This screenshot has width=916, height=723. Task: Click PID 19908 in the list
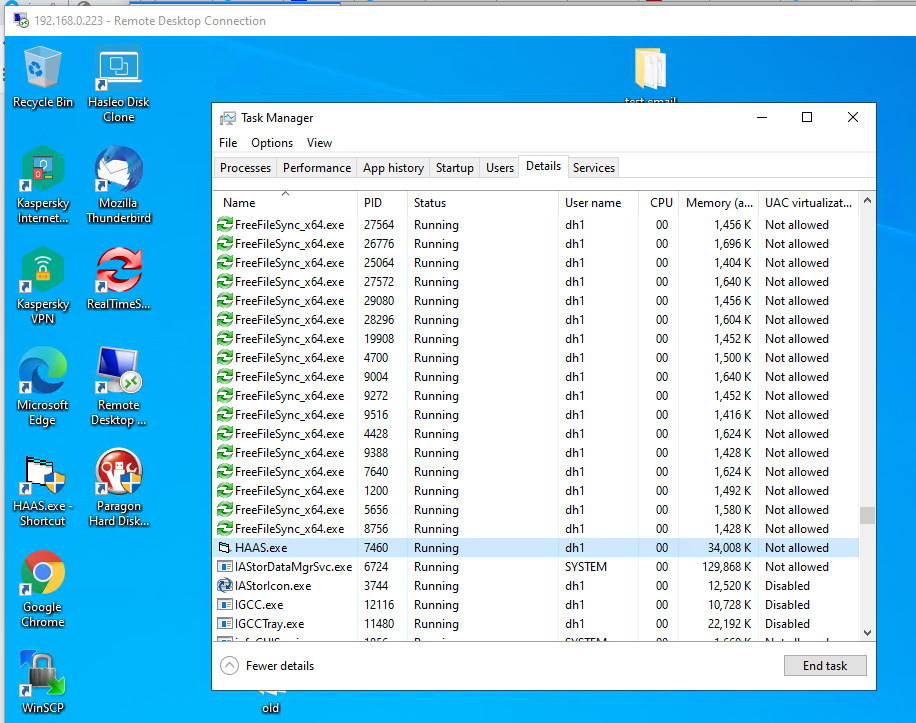(379, 339)
